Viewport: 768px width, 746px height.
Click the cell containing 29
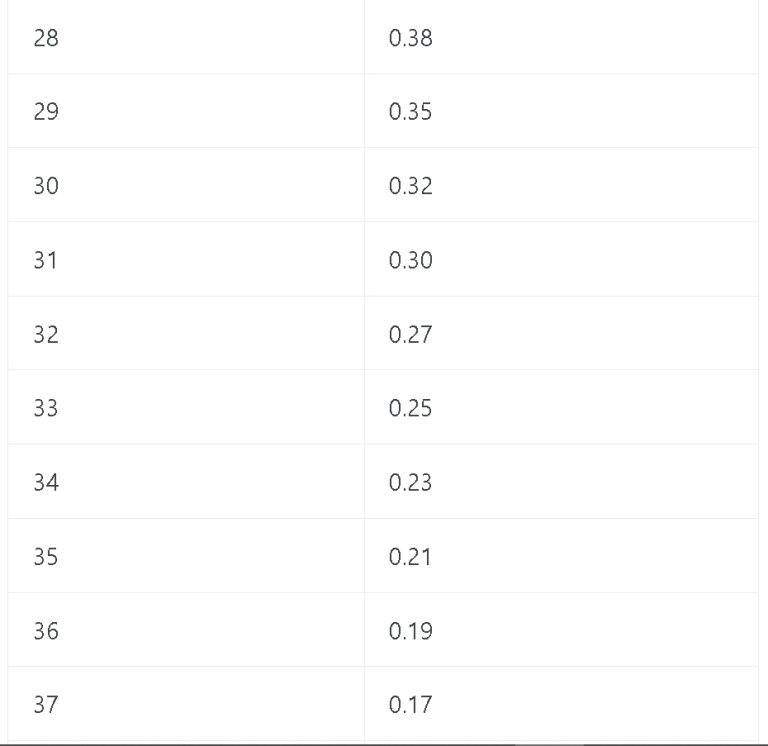[186, 111]
